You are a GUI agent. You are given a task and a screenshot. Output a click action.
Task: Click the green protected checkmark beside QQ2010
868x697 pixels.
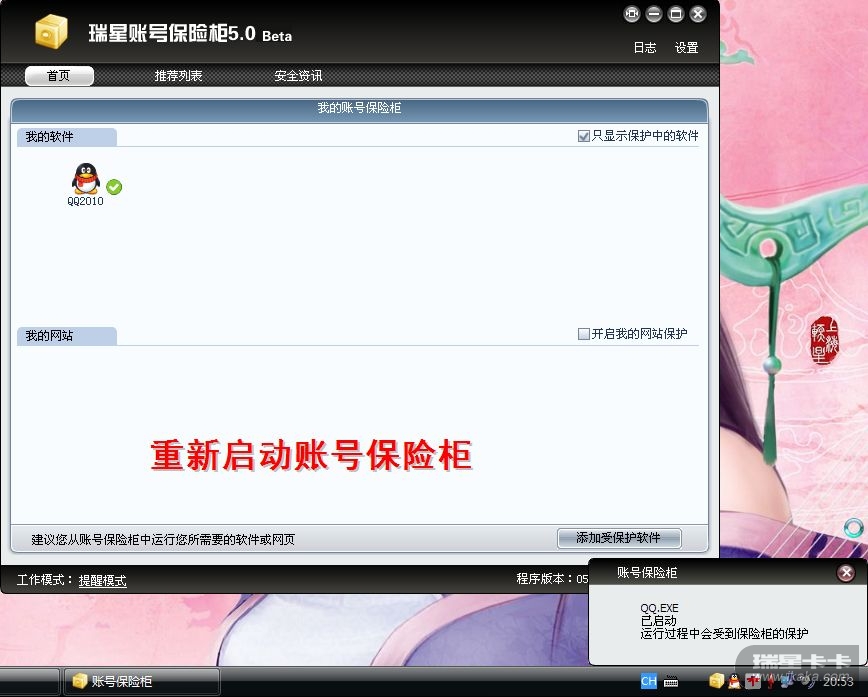click(x=114, y=187)
